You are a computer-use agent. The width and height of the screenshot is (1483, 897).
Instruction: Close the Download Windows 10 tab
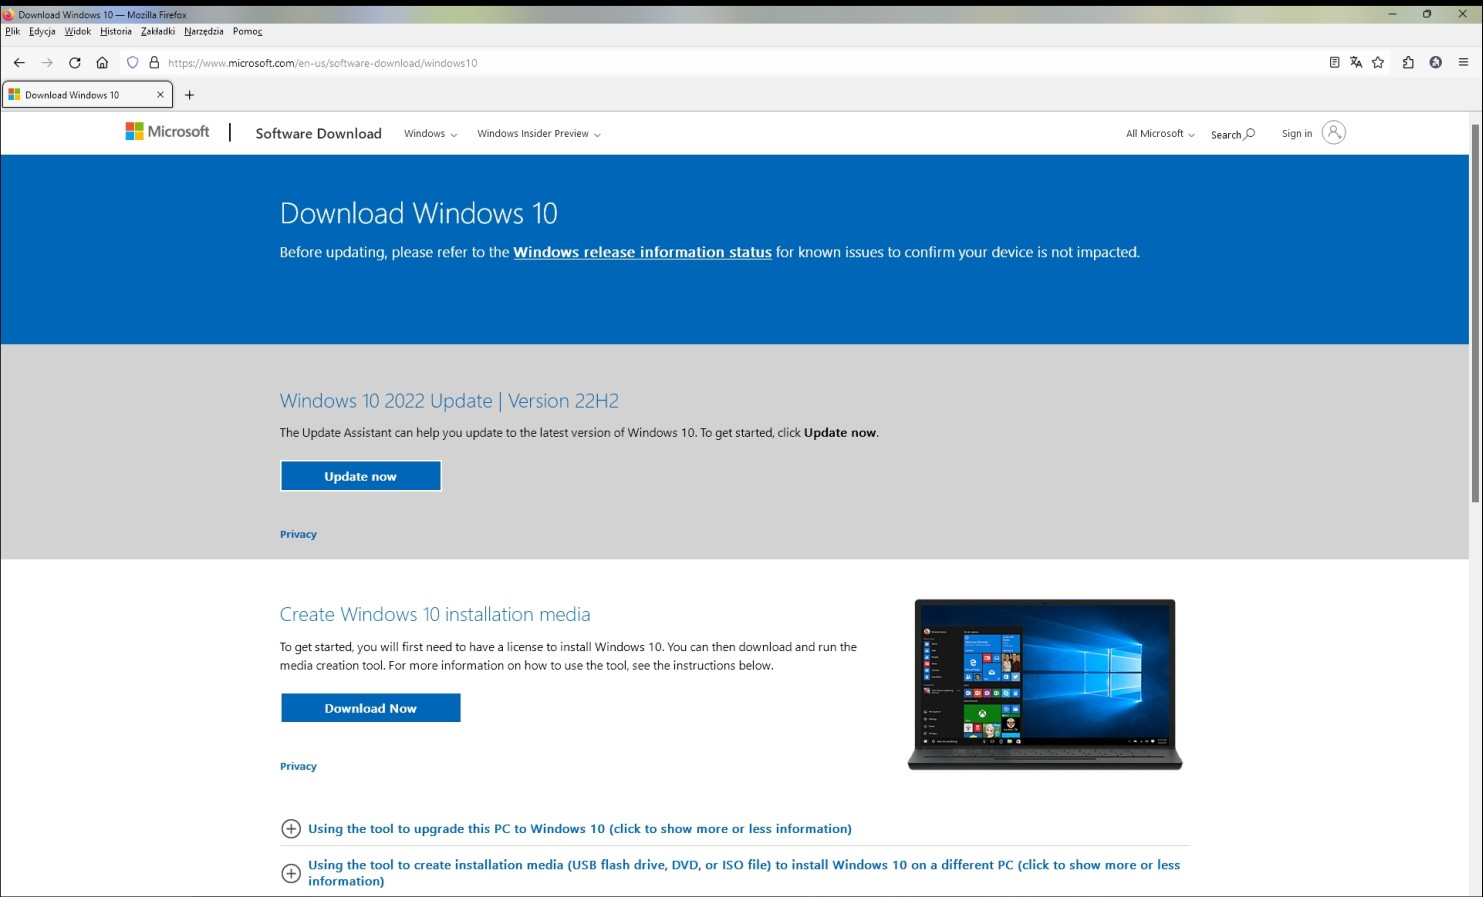160,95
